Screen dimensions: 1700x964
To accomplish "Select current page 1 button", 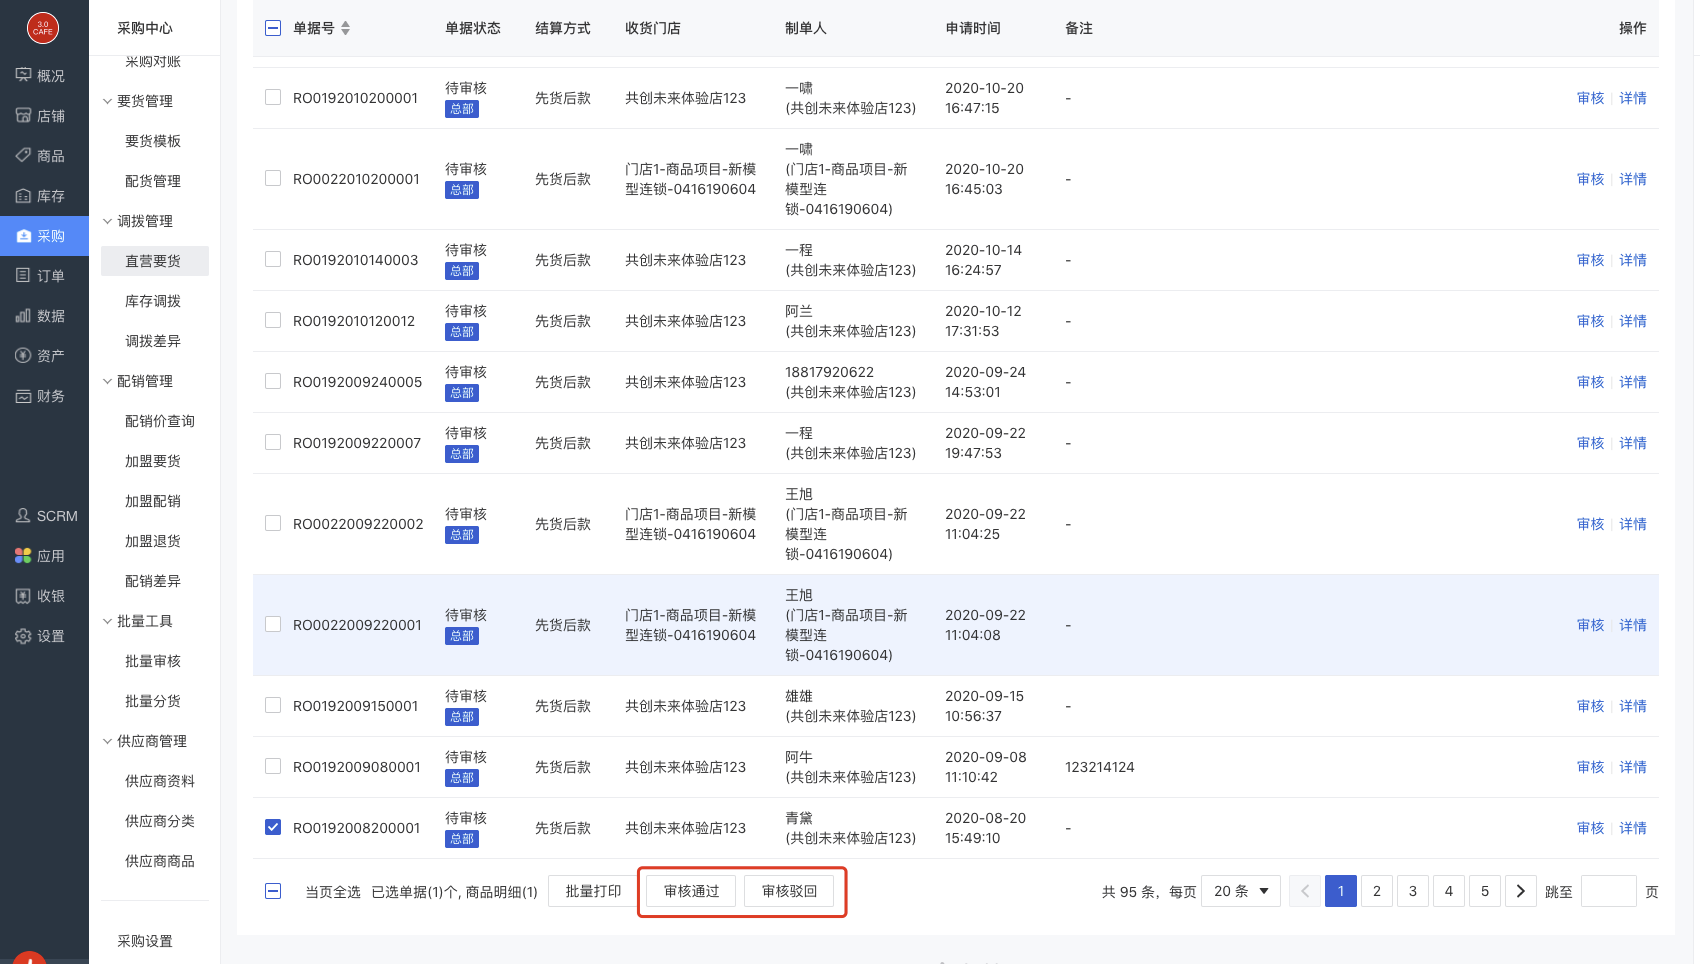I will pyautogui.click(x=1341, y=891).
